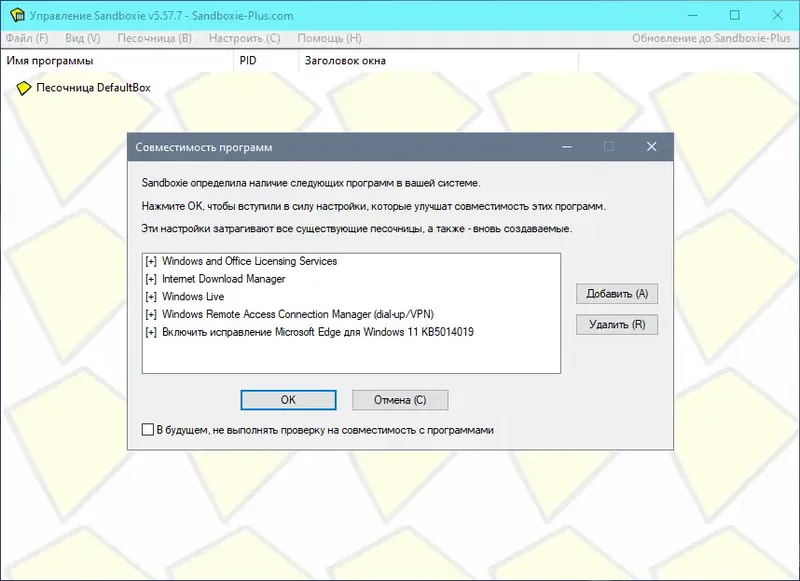800x581 pixels.
Task: Close the main Sandboxie window
Action: click(x=777, y=15)
